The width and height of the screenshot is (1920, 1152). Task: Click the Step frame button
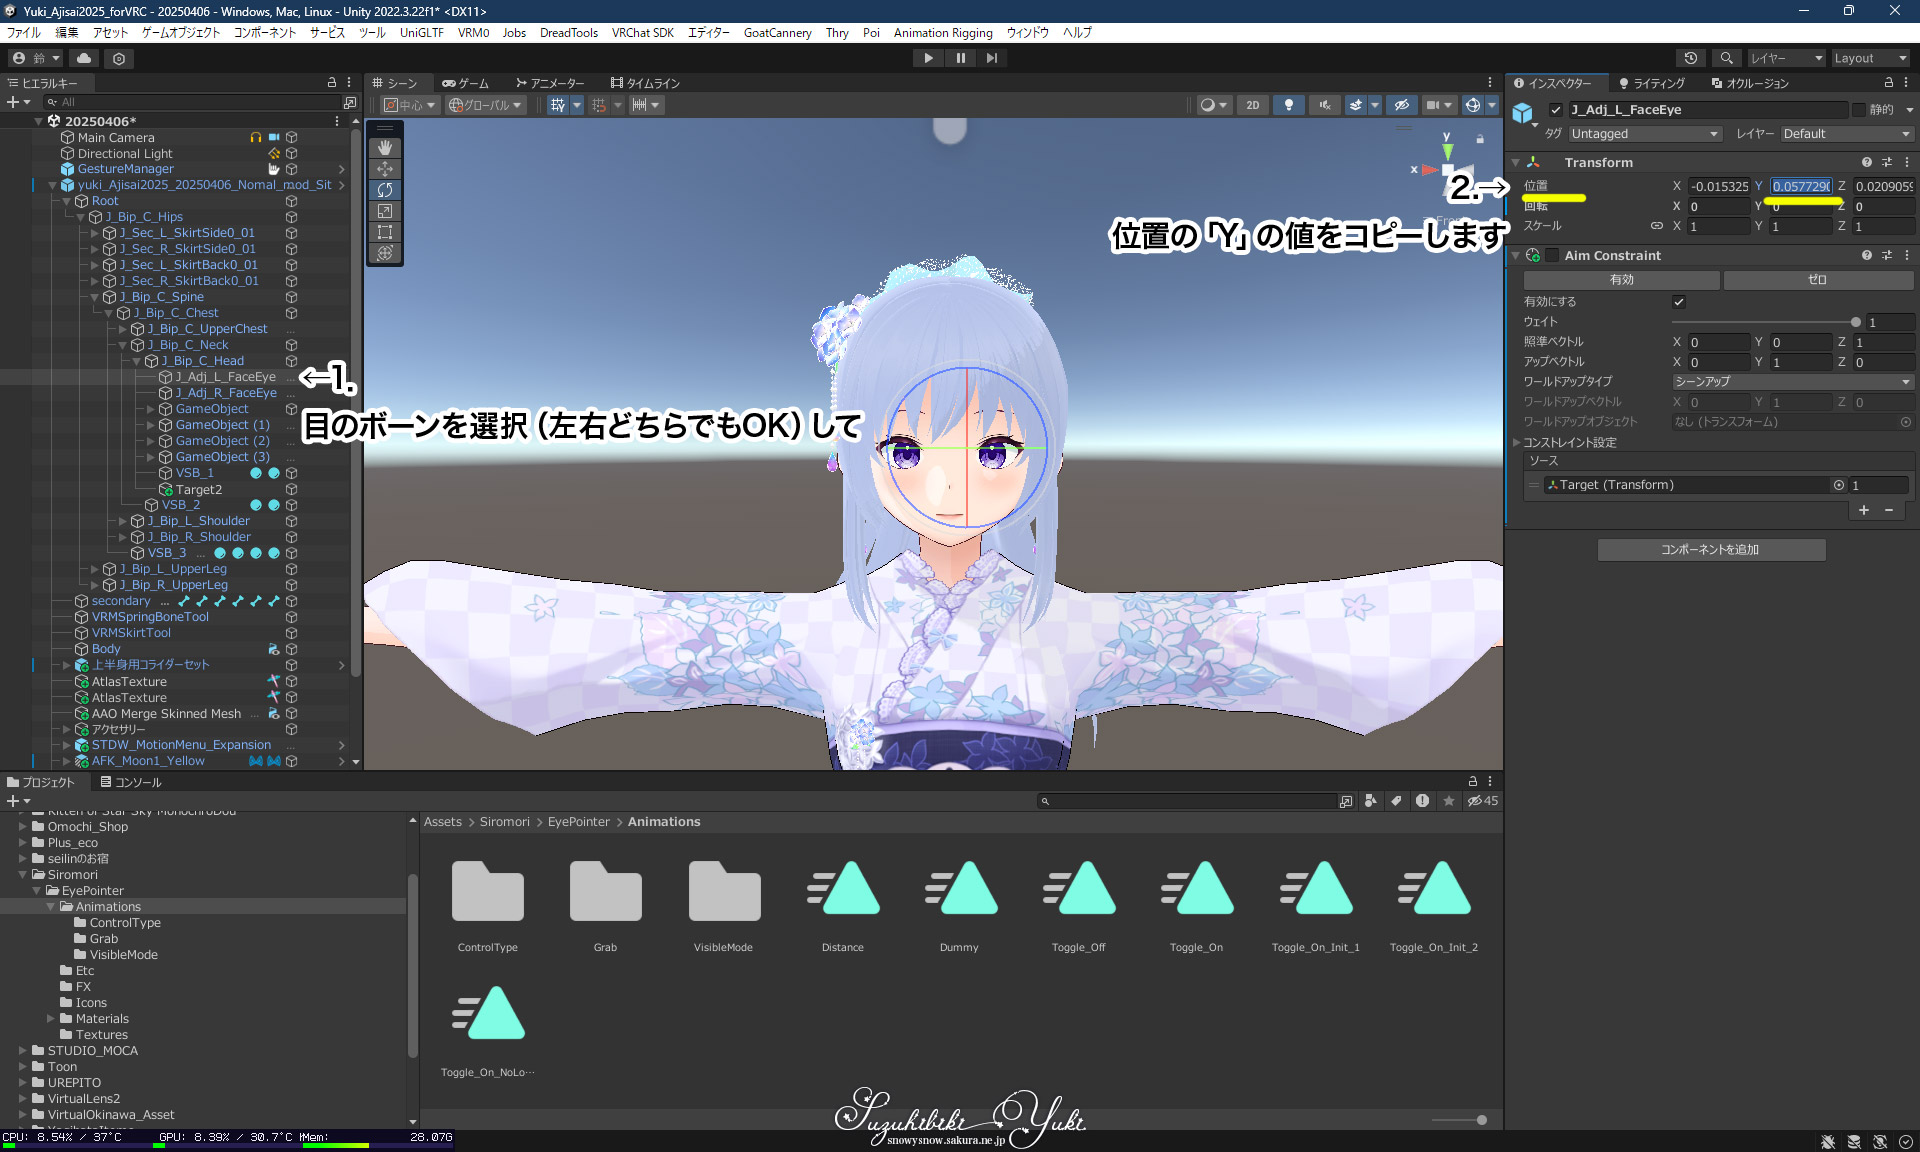pyautogui.click(x=991, y=58)
